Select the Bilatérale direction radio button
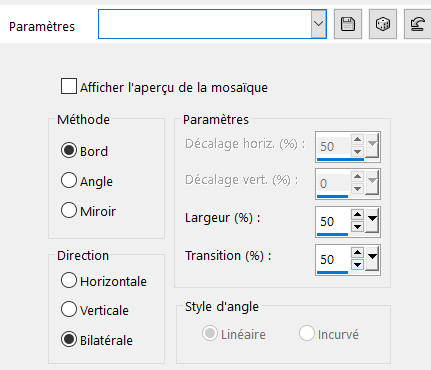 [x=69, y=339]
